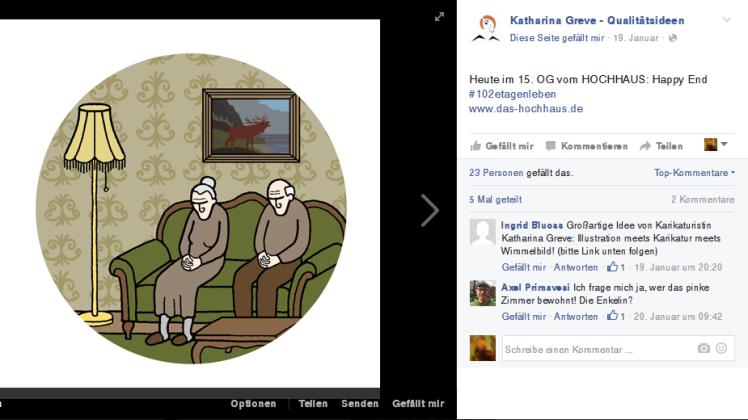
Task: Open the post options chevron at top right
Action: [727, 20]
